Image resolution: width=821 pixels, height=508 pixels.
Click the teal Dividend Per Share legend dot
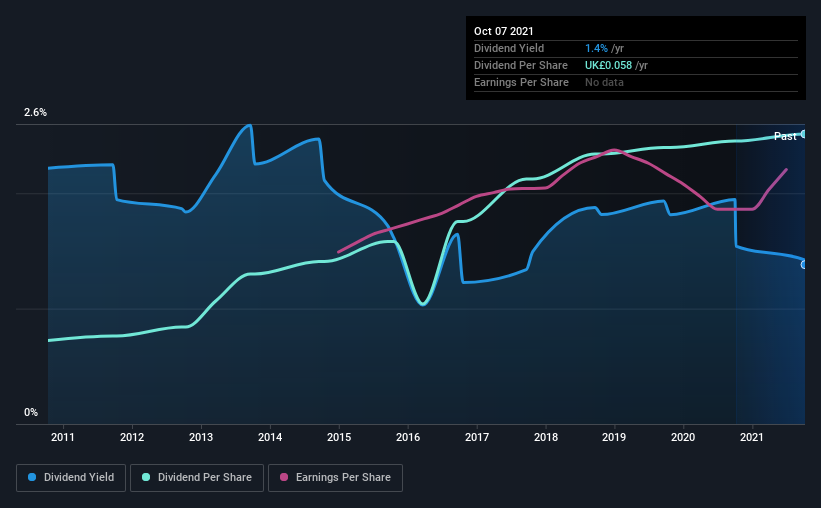coord(146,477)
